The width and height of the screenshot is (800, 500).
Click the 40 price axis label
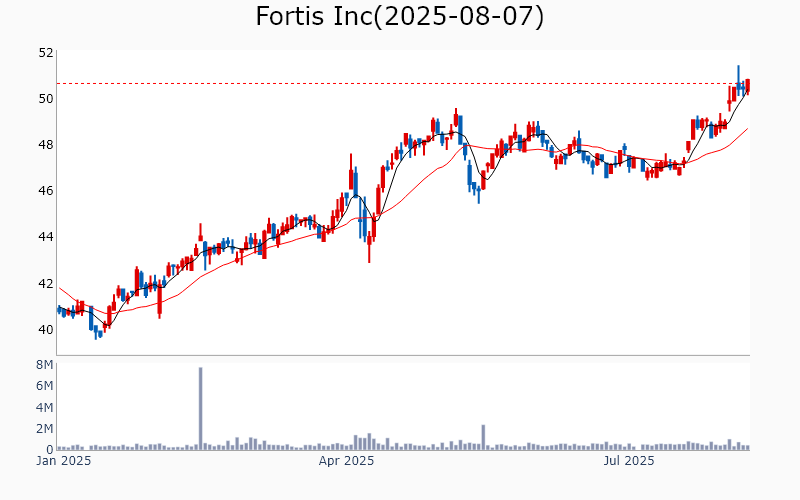(46, 329)
